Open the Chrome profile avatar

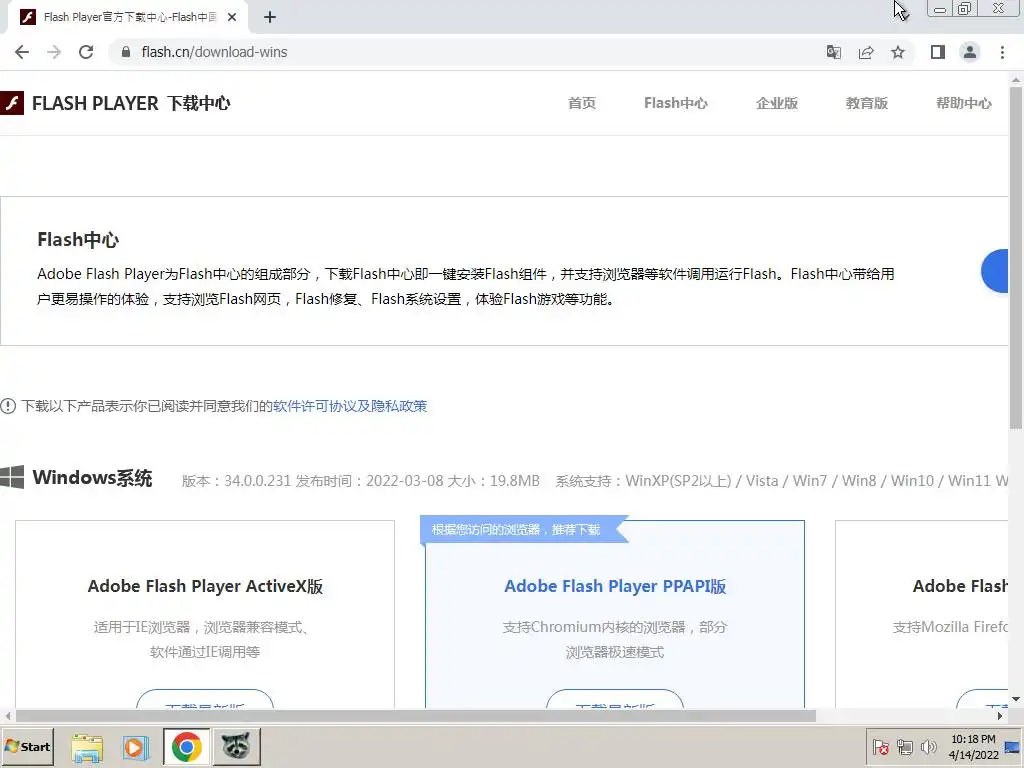tap(970, 52)
